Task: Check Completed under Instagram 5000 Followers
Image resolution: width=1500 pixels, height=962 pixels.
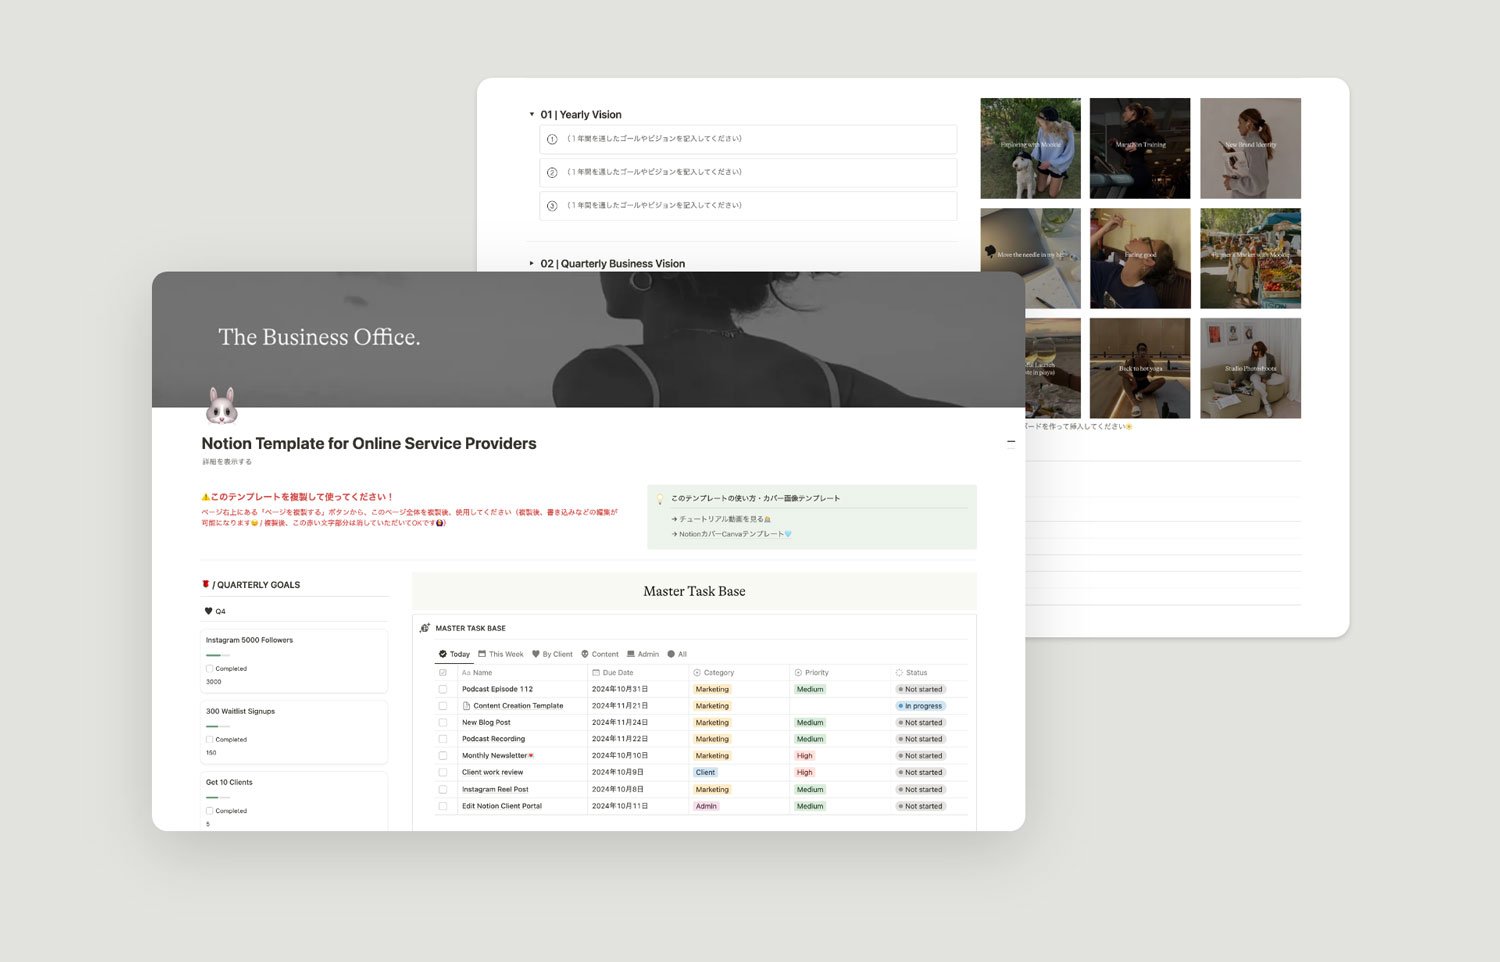Action: point(209,669)
